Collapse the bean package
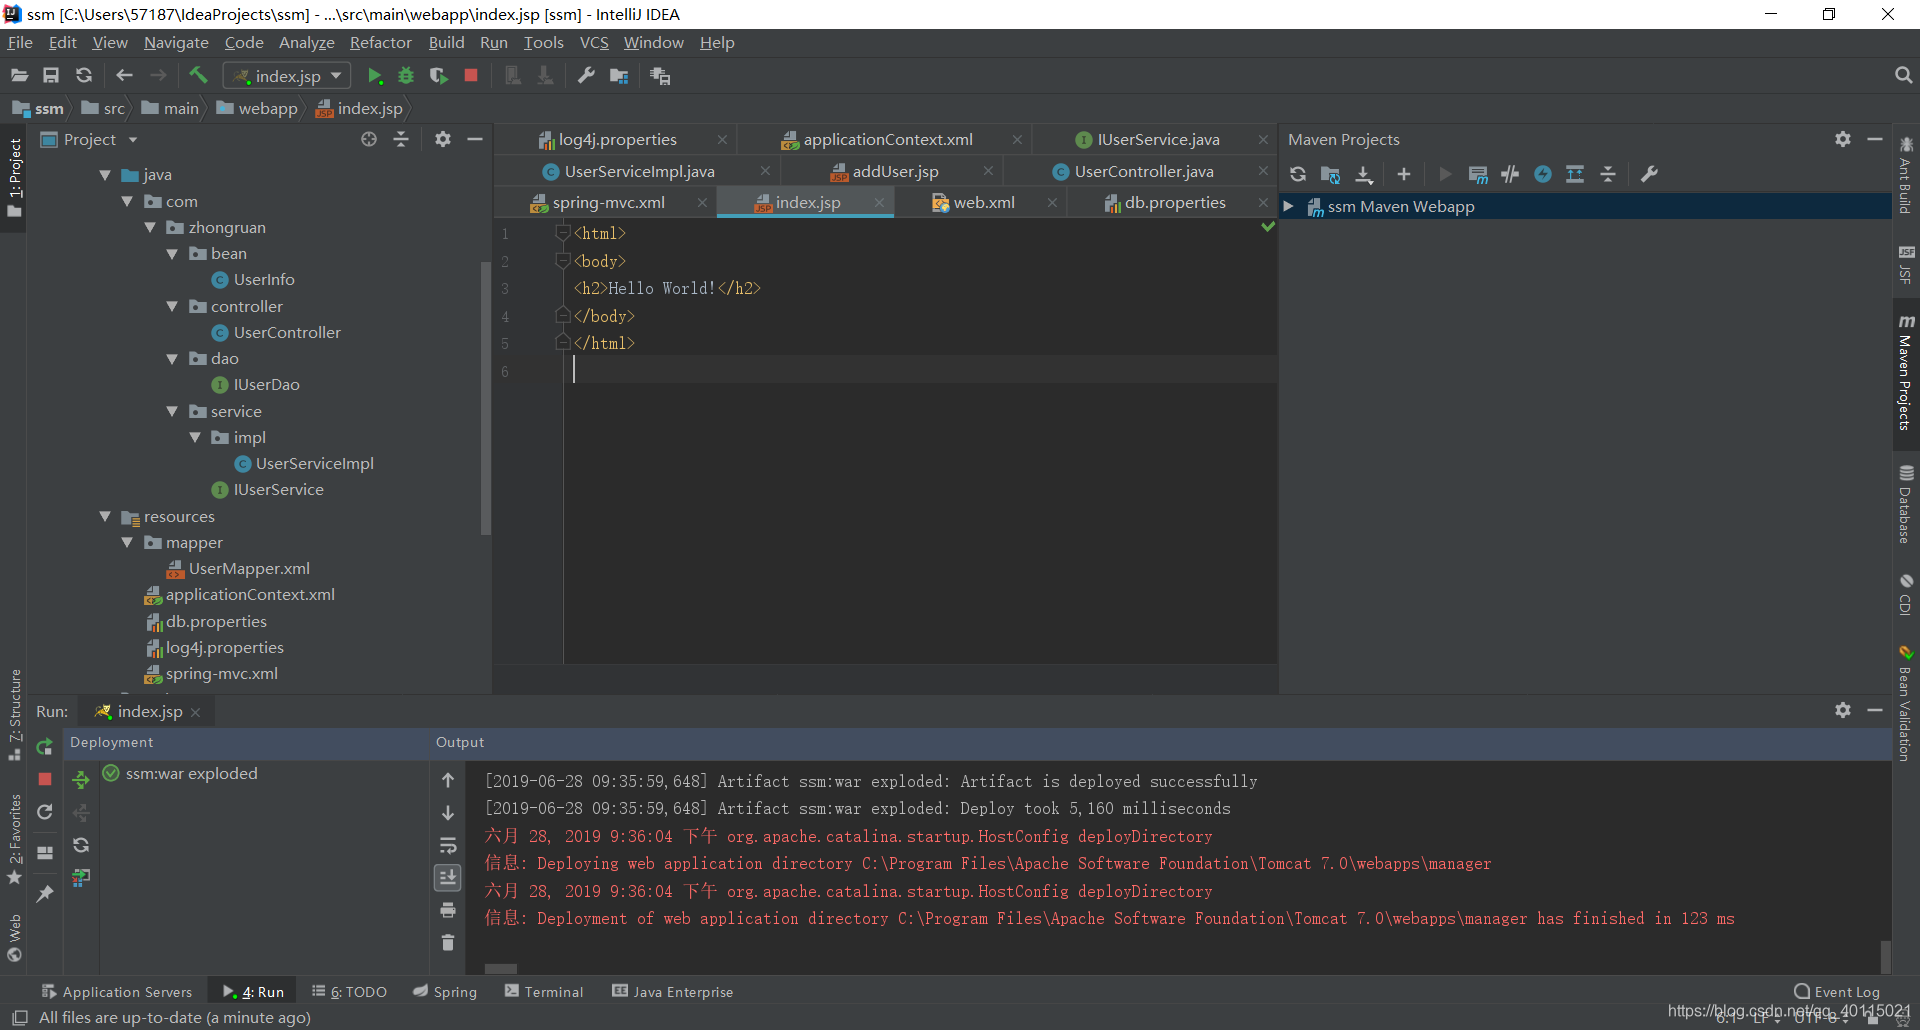Image resolution: width=1920 pixels, height=1030 pixels. pyautogui.click(x=172, y=254)
